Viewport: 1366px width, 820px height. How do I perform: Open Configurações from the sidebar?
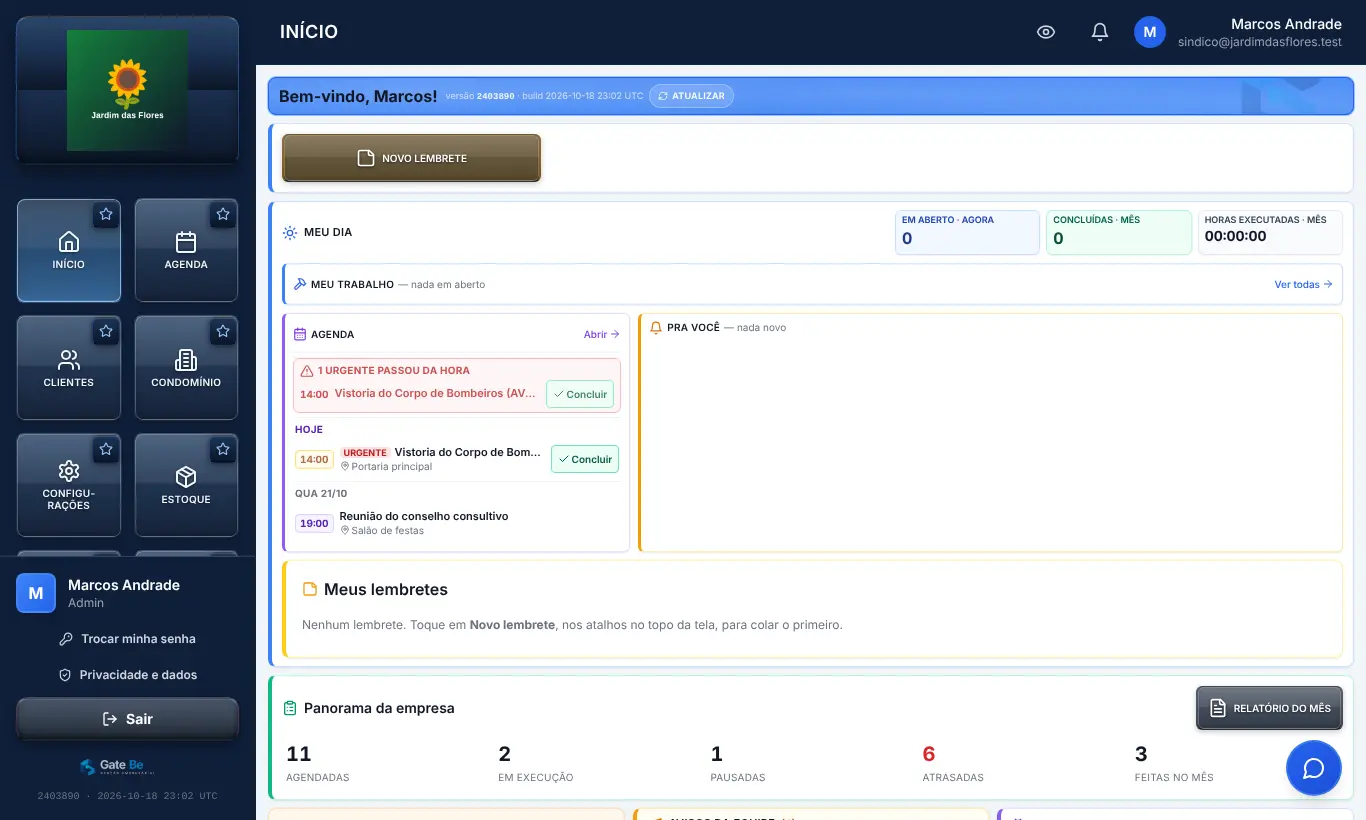[69, 485]
